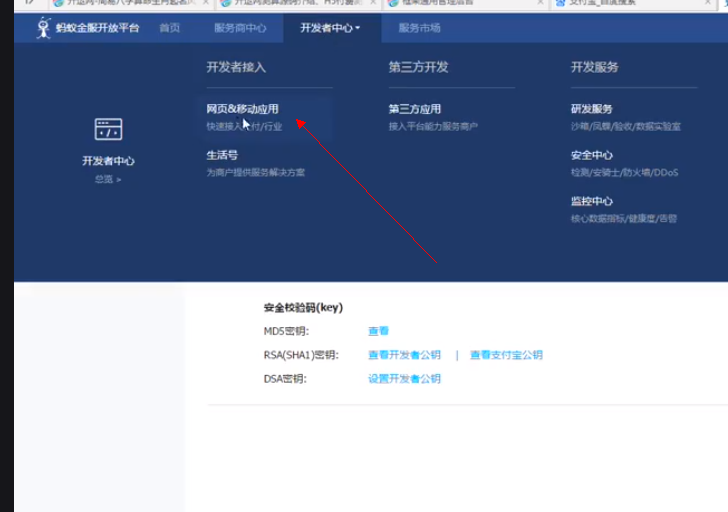Click the 检测/安骑士/防火墙/DDoS subtitle
The image size is (728, 512).
point(624,172)
